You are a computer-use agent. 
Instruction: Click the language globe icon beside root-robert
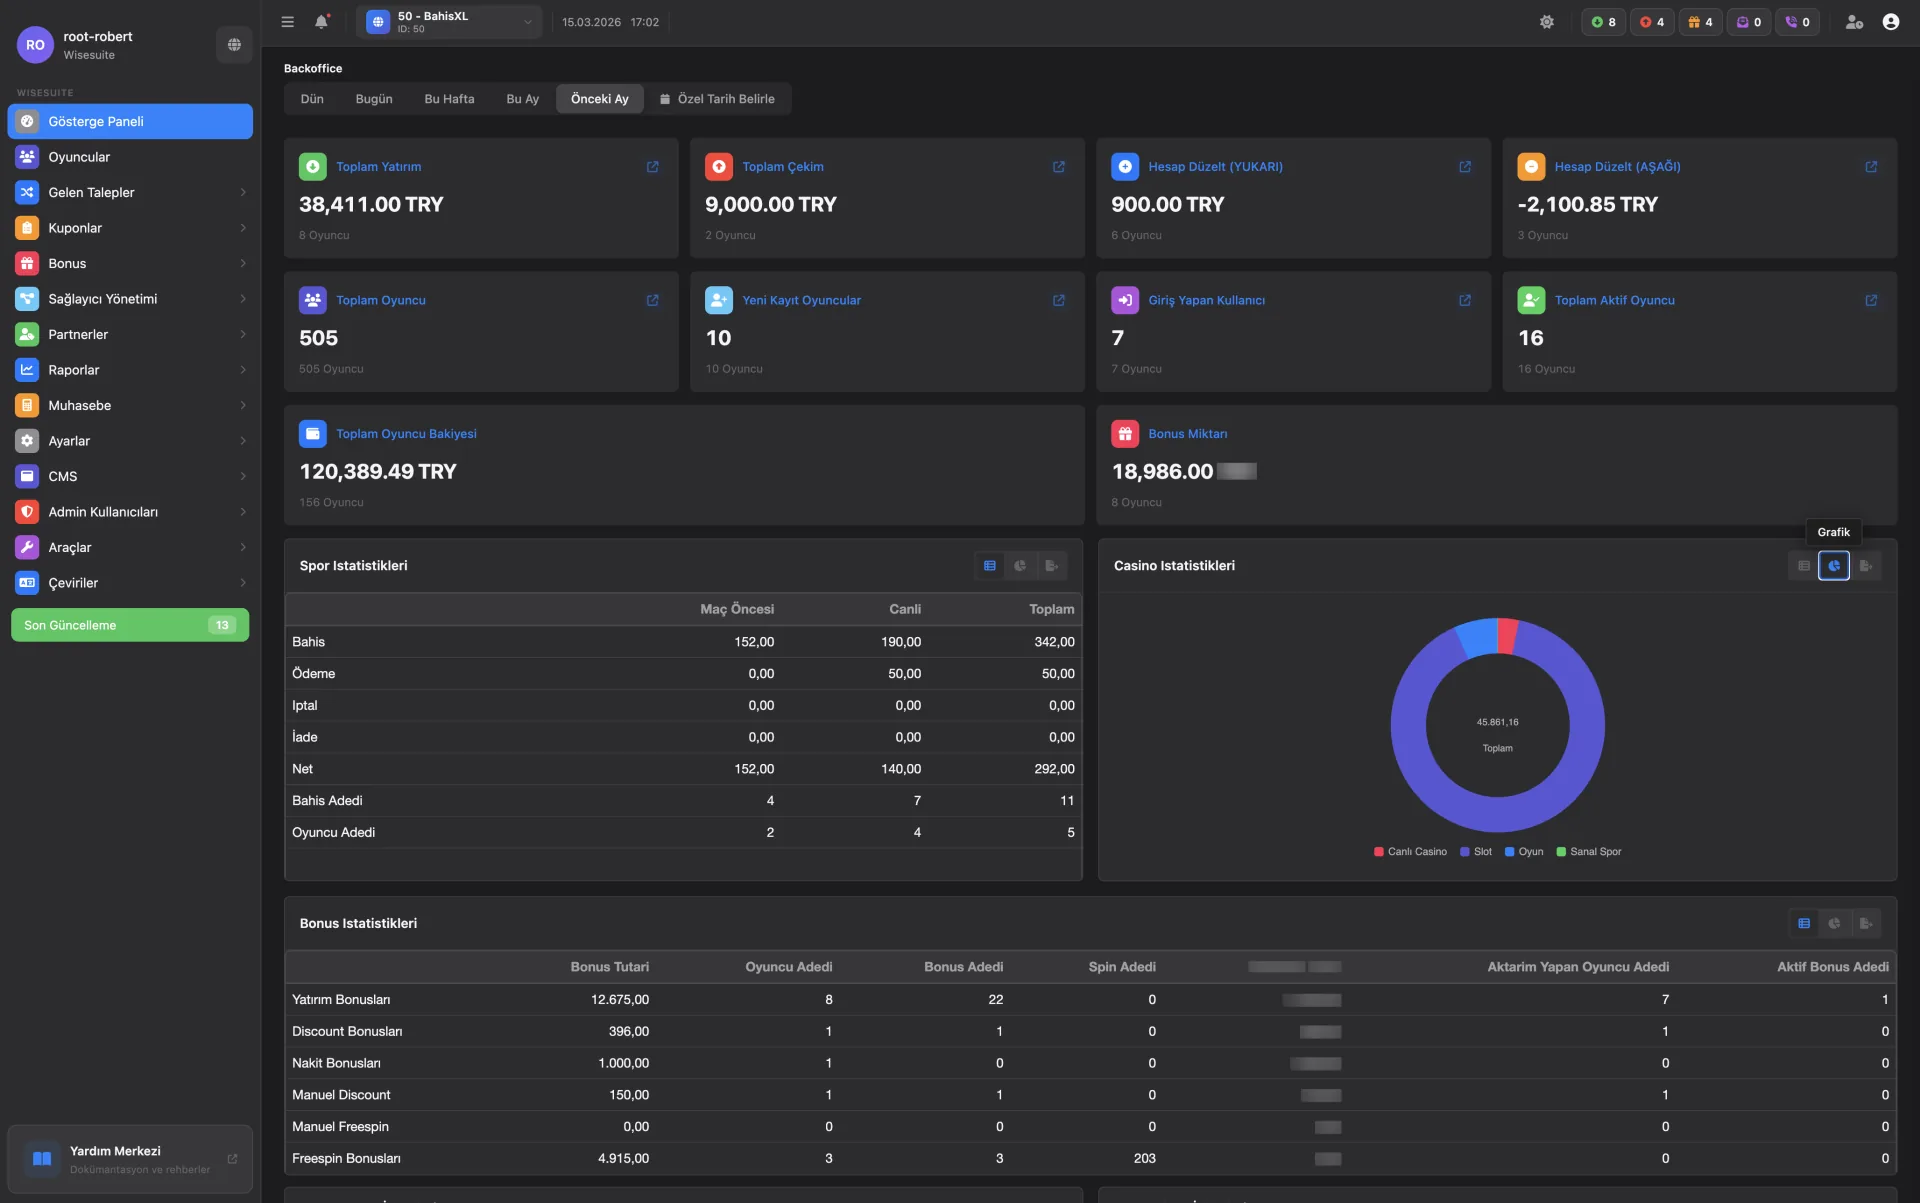[x=233, y=44]
